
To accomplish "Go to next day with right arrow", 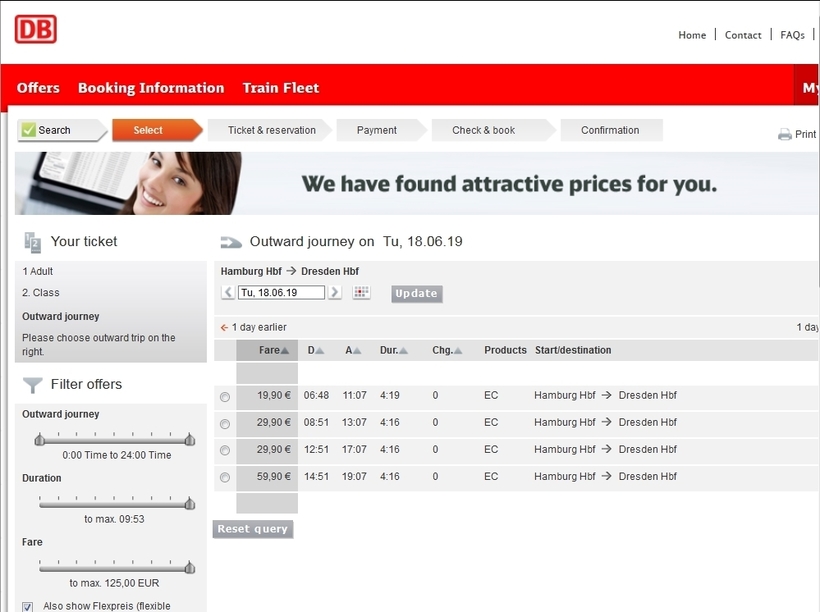I will pos(335,292).
